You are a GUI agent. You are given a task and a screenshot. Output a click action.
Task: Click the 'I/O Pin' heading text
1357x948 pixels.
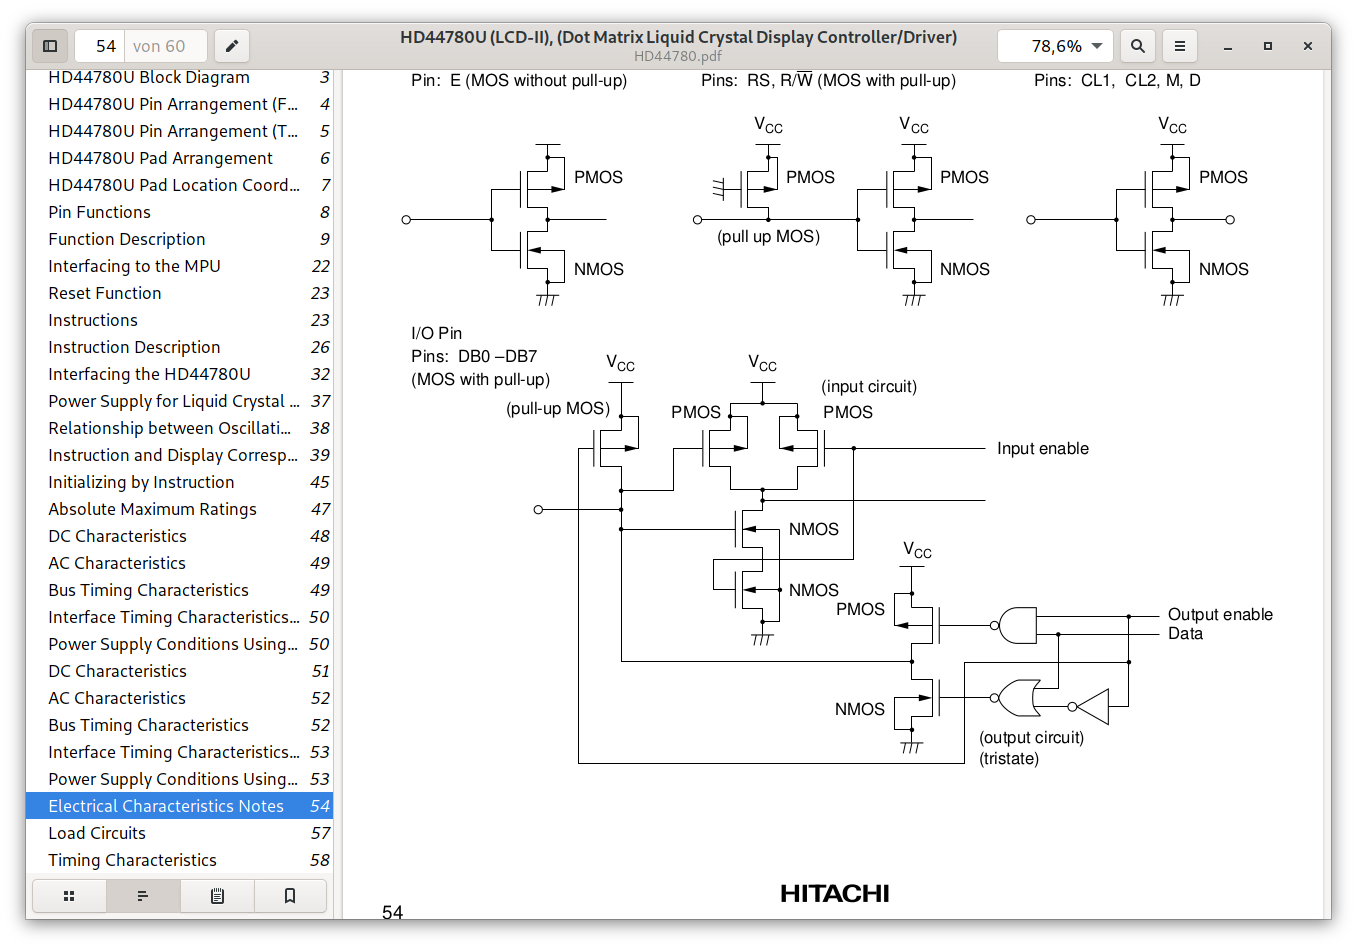[436, 333]
